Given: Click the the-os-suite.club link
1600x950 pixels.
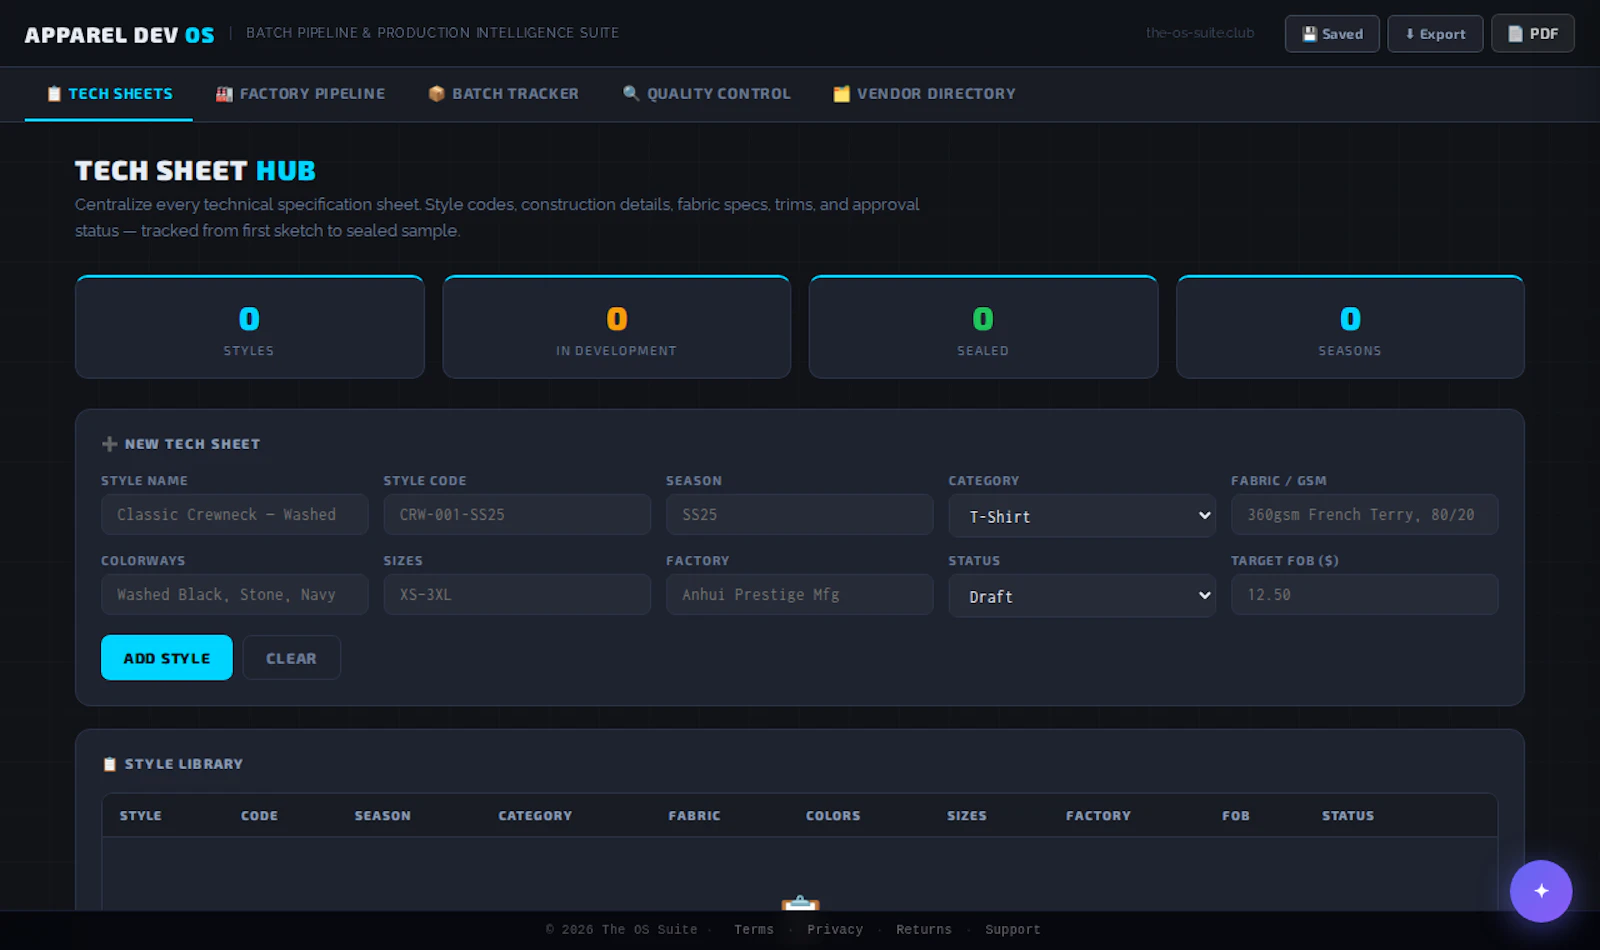Looking at the screenshot, I should [1200, 33].
